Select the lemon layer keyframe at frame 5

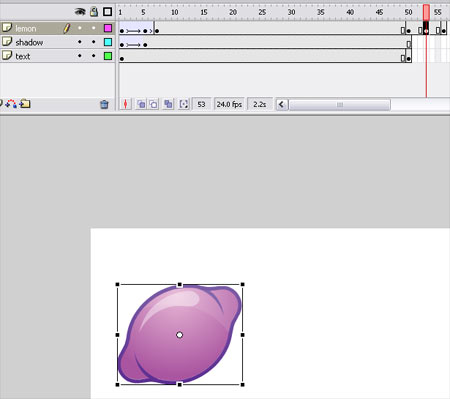click(x=145, y=31)
